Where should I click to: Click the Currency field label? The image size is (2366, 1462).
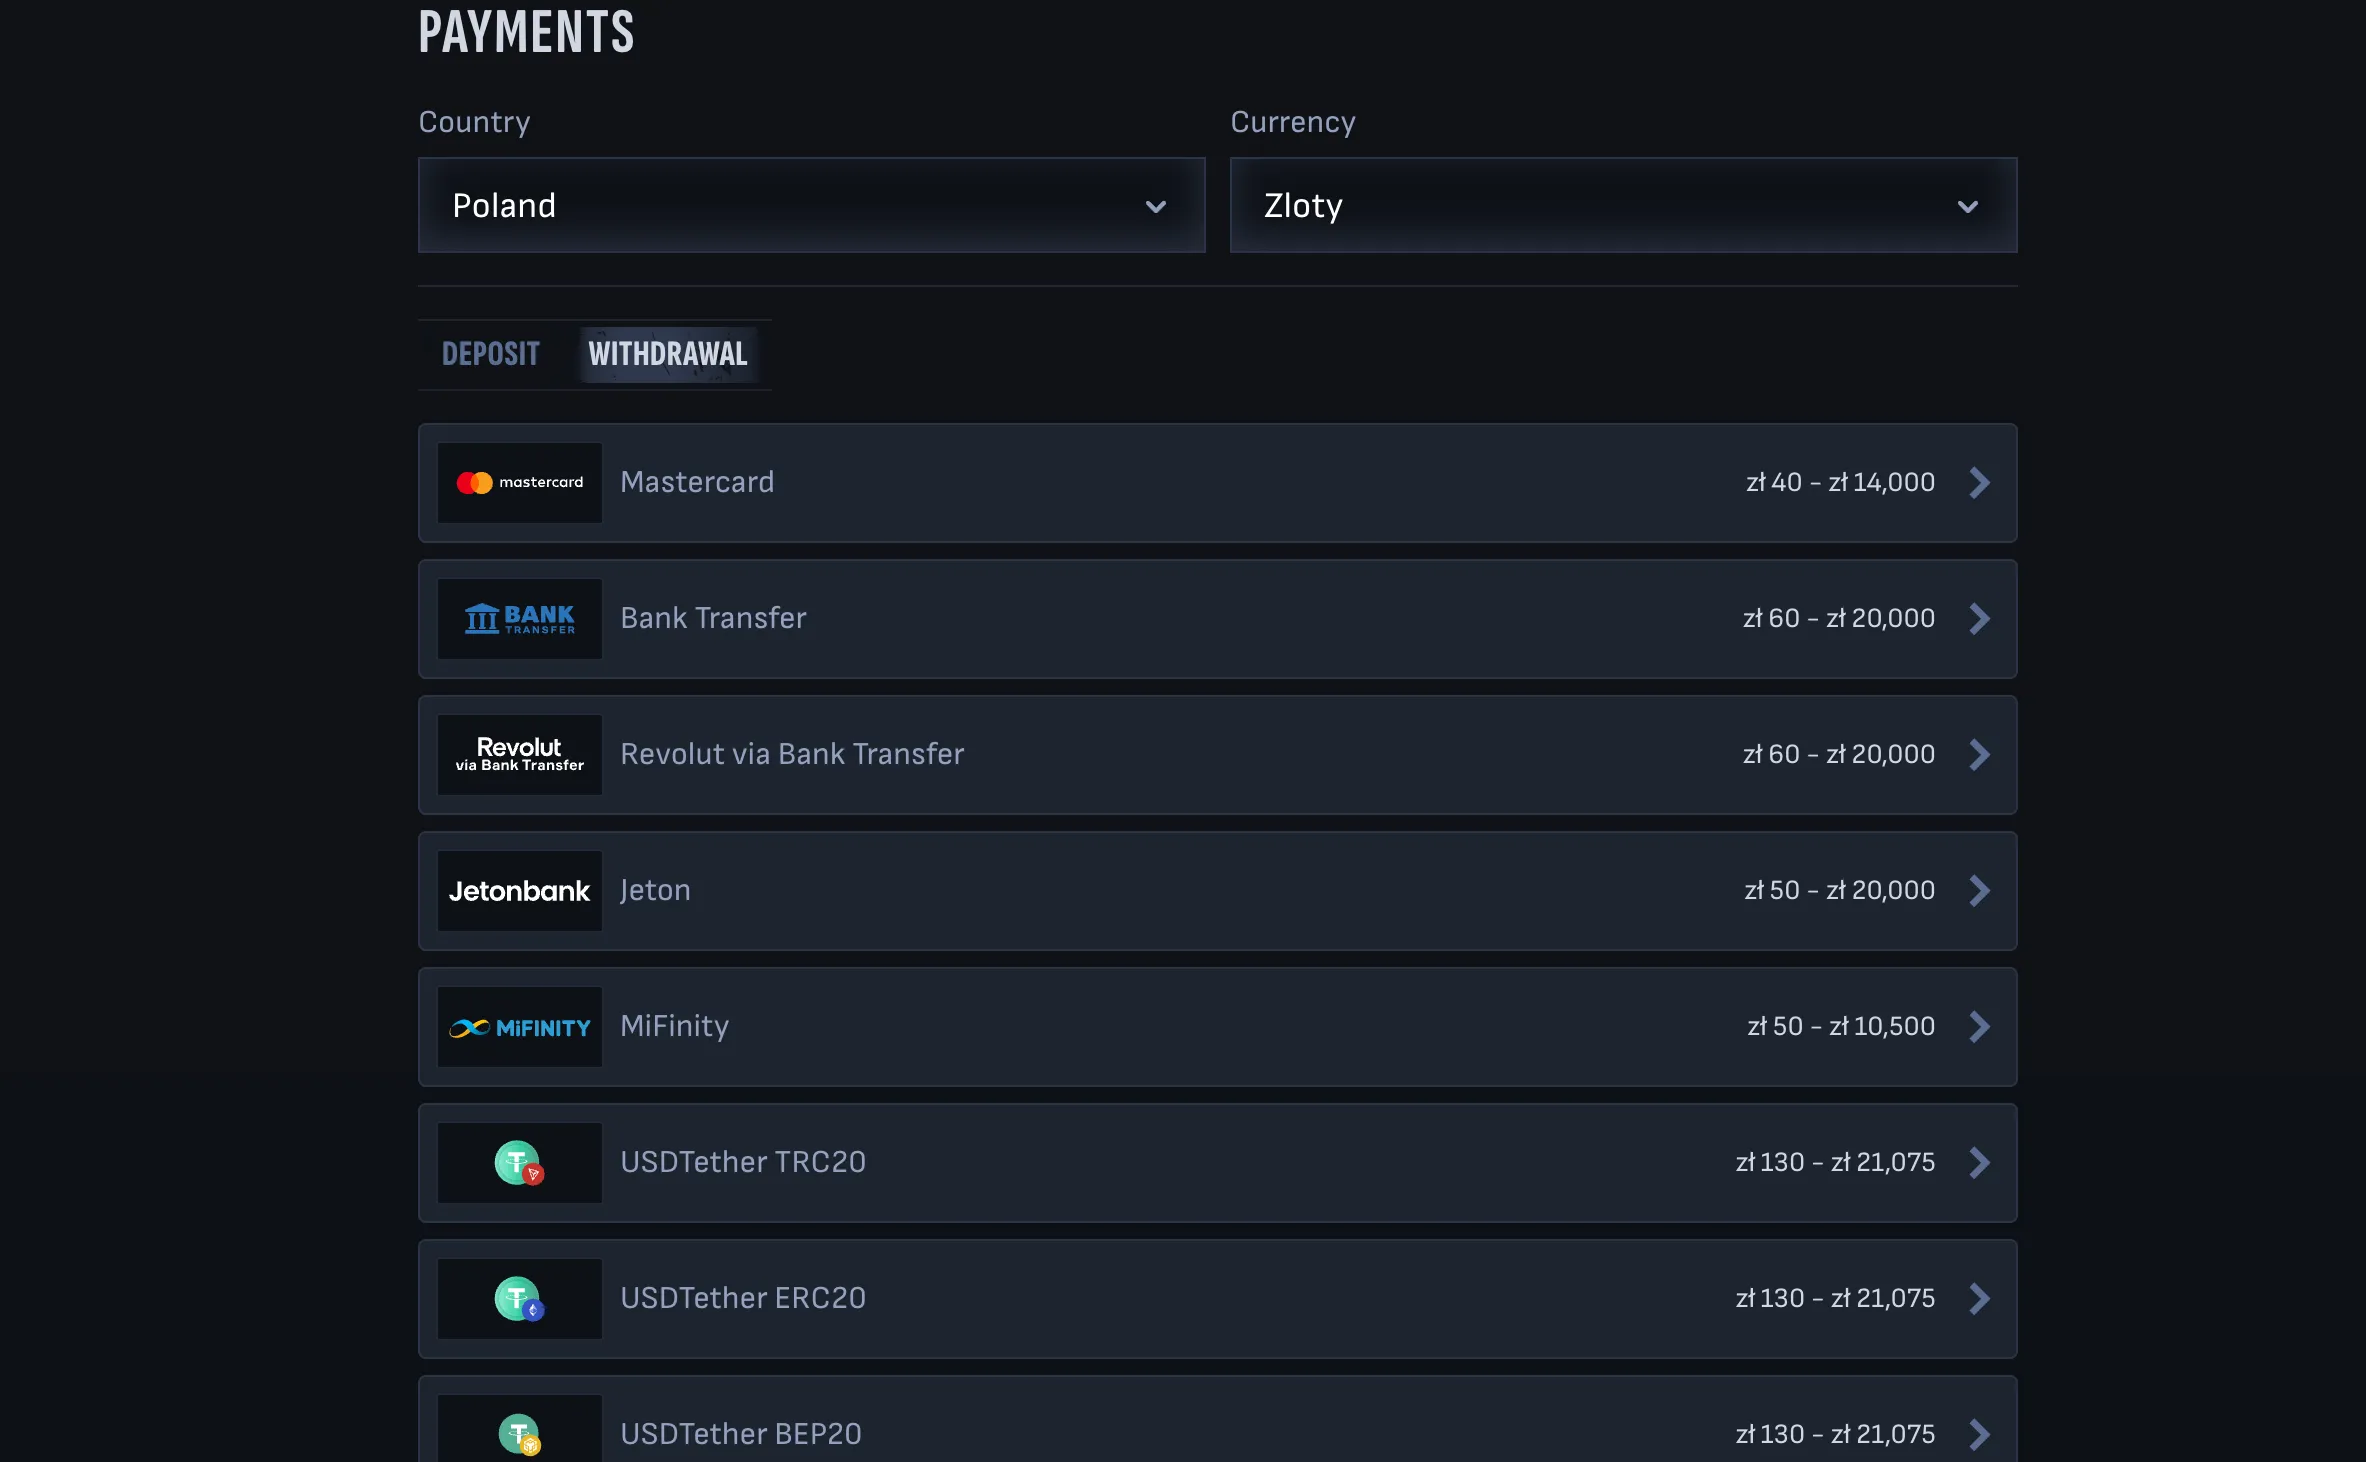1293,122
